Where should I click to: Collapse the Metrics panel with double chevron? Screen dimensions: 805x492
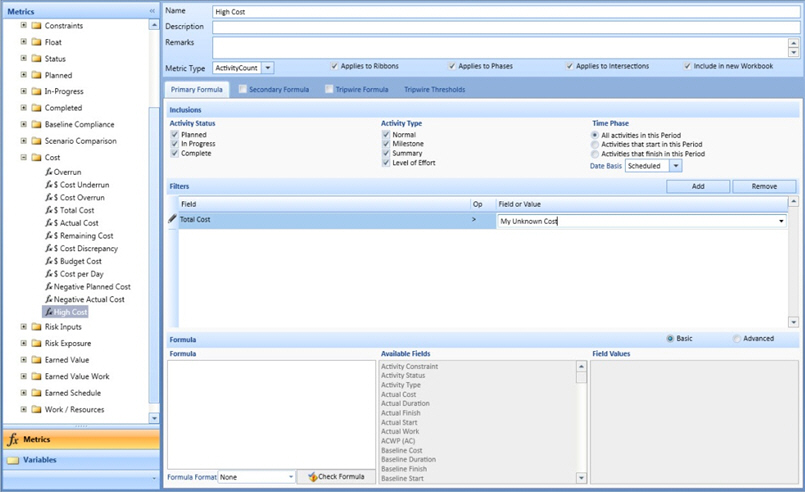tap(153, 11)
